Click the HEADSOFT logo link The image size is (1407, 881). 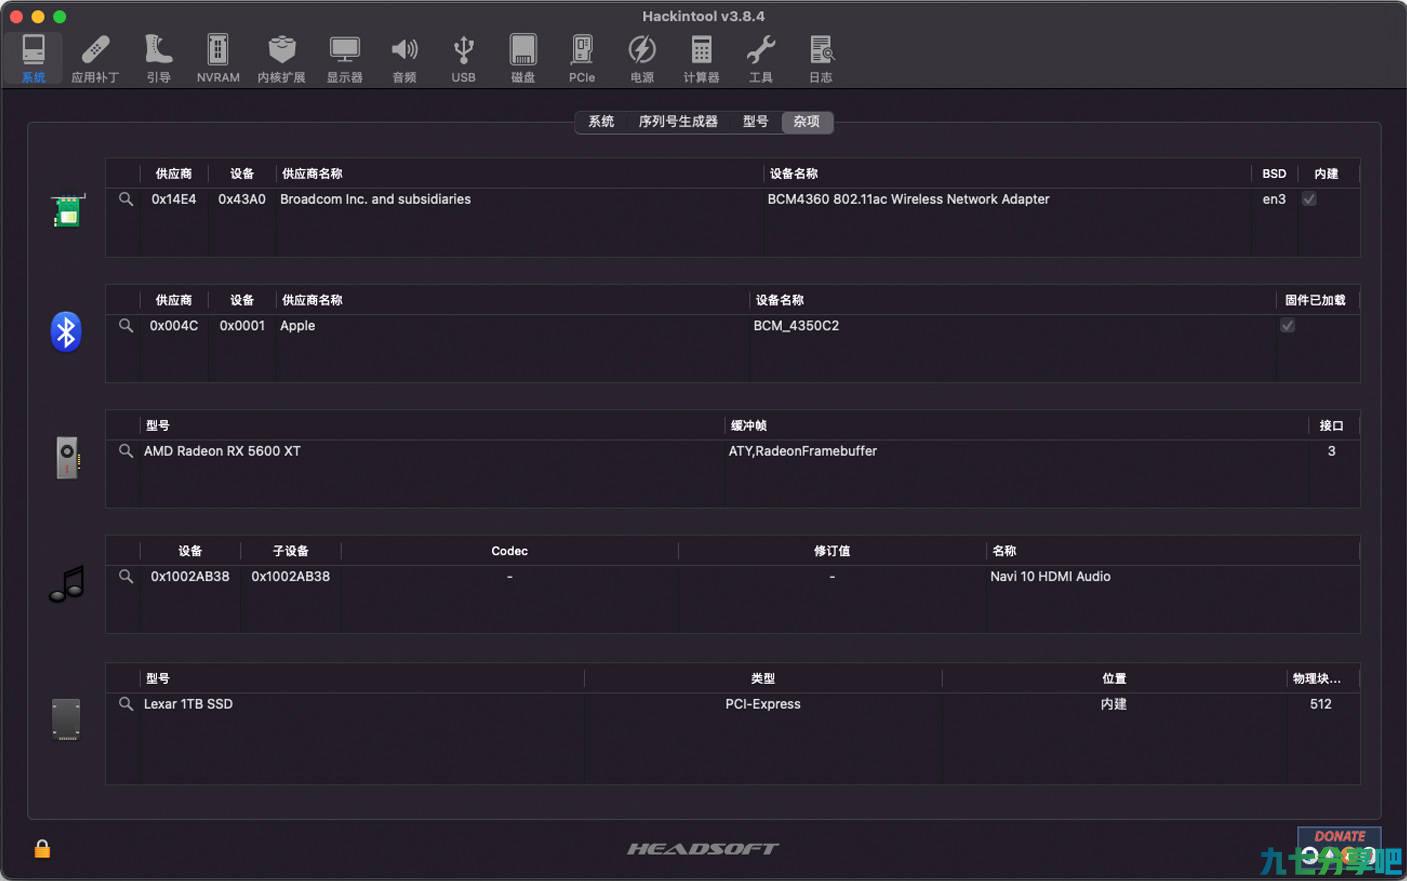point(703,849)
